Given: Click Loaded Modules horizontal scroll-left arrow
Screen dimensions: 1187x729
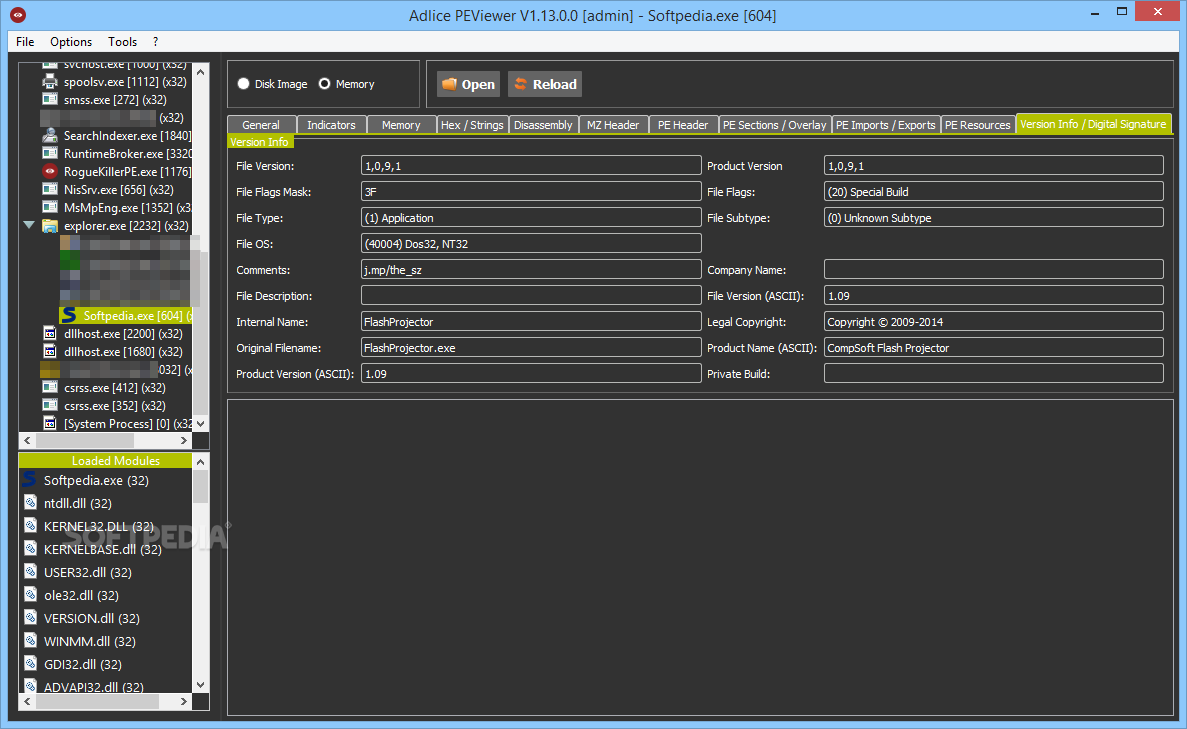Looking at the screenshot, I should tap(28, 702).
